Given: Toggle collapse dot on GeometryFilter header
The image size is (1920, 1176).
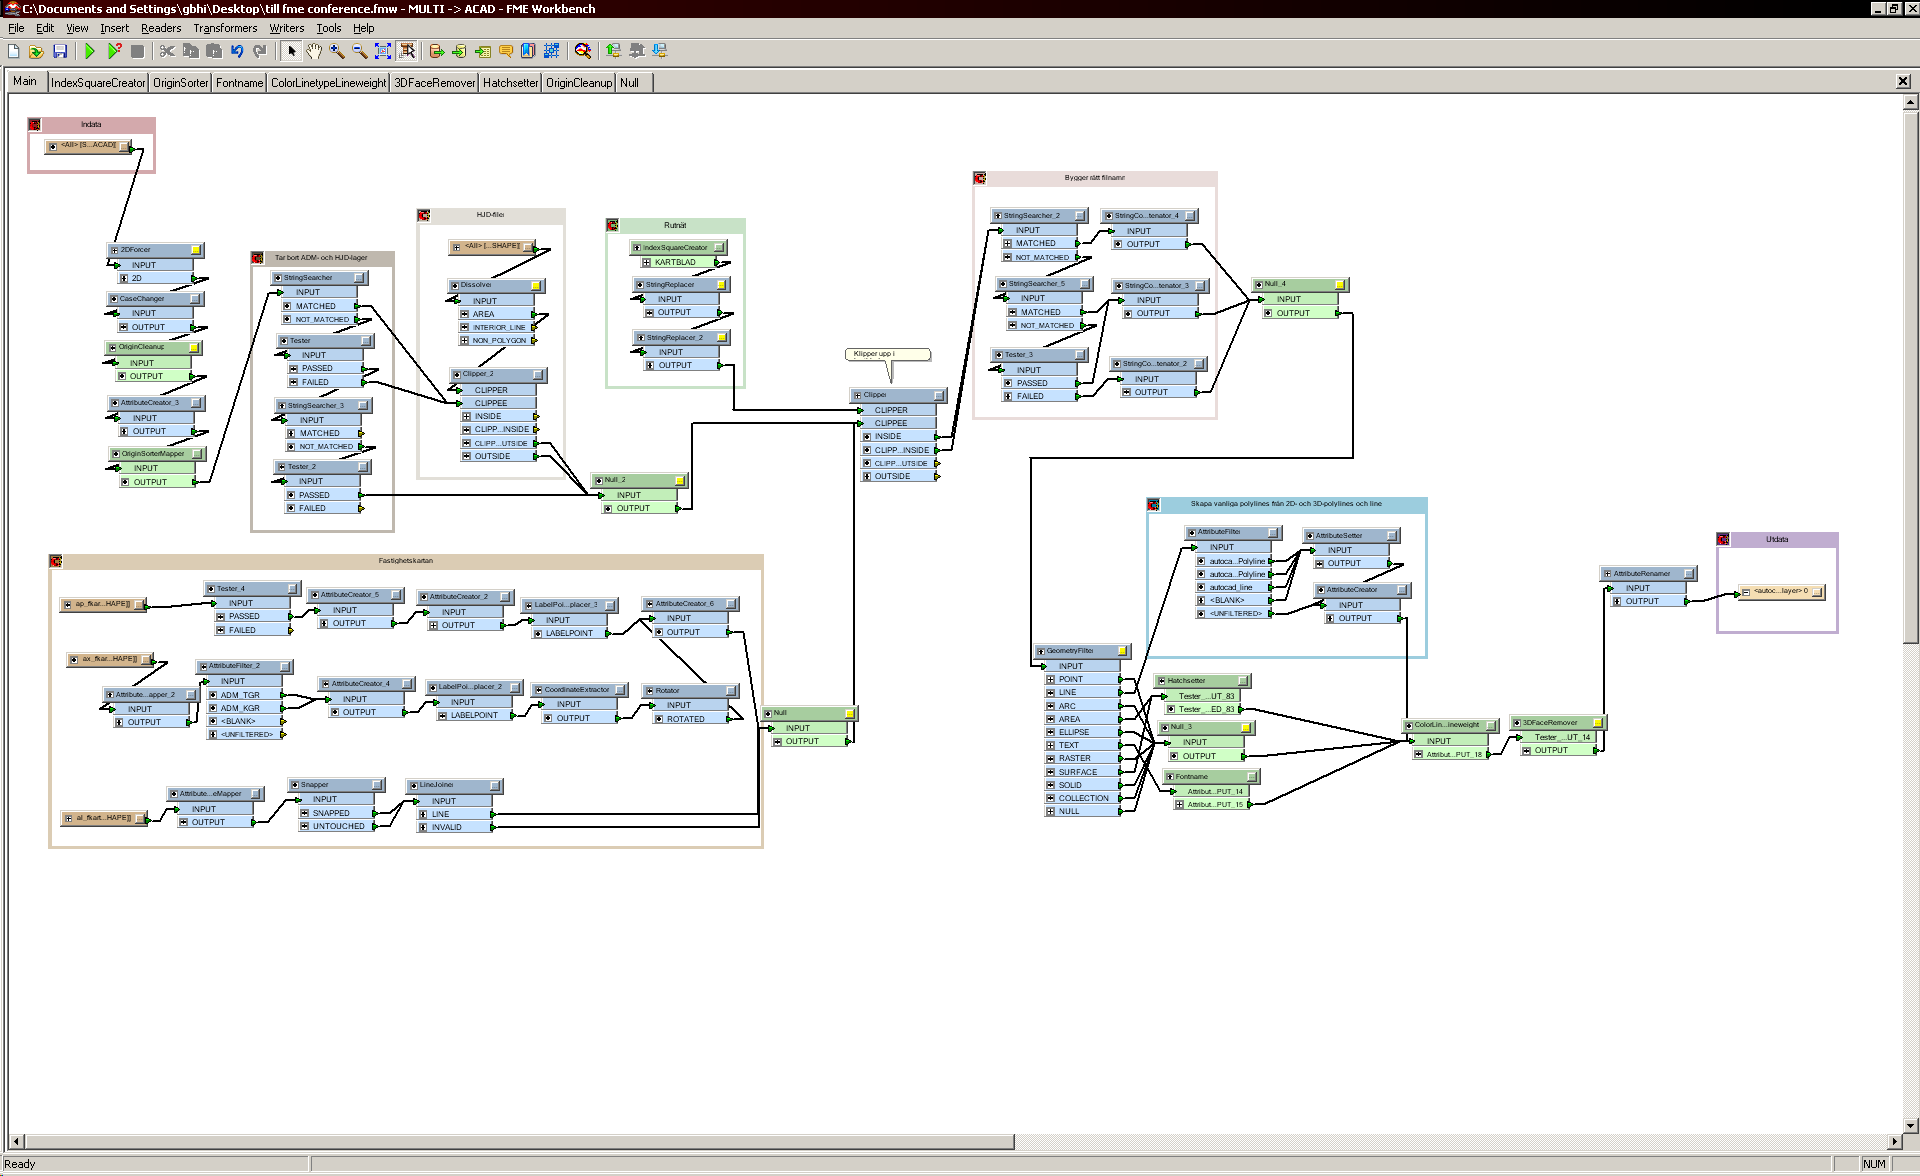Looking at the screenshot, I should (1041, 651).
